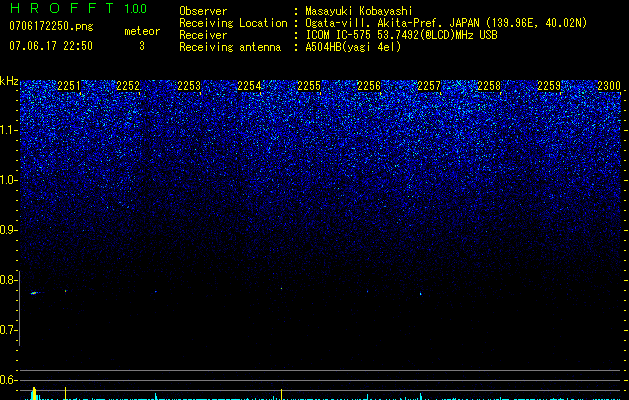The height and width of the screenshot is (400, 629).
Task: Click the cyan meteor echo just before 2257
Action: (420, 294)
